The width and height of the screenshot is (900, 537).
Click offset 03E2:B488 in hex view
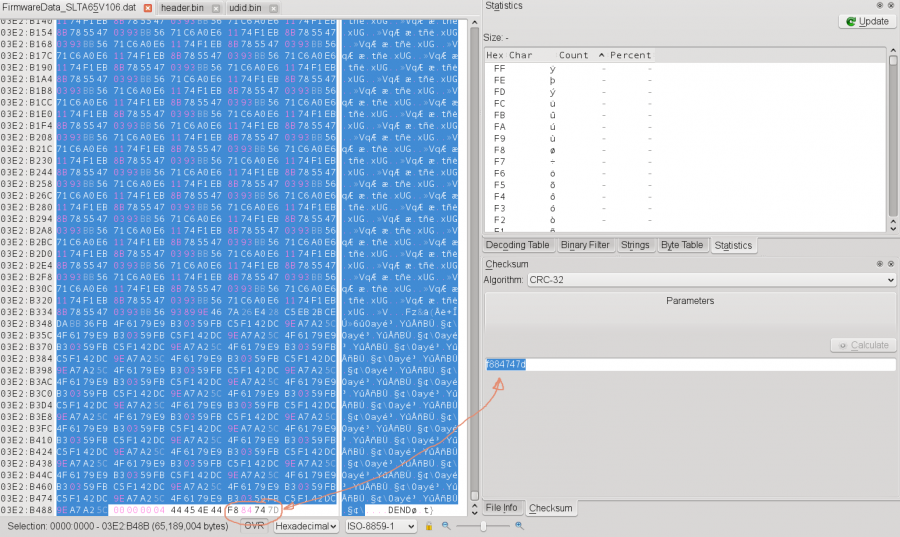pyautogui.click(x=26, y=509)
